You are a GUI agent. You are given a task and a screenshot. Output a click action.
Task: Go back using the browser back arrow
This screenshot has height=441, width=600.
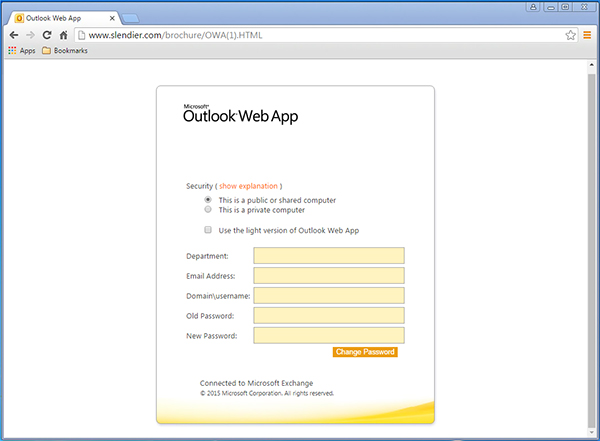coord(14,35)
